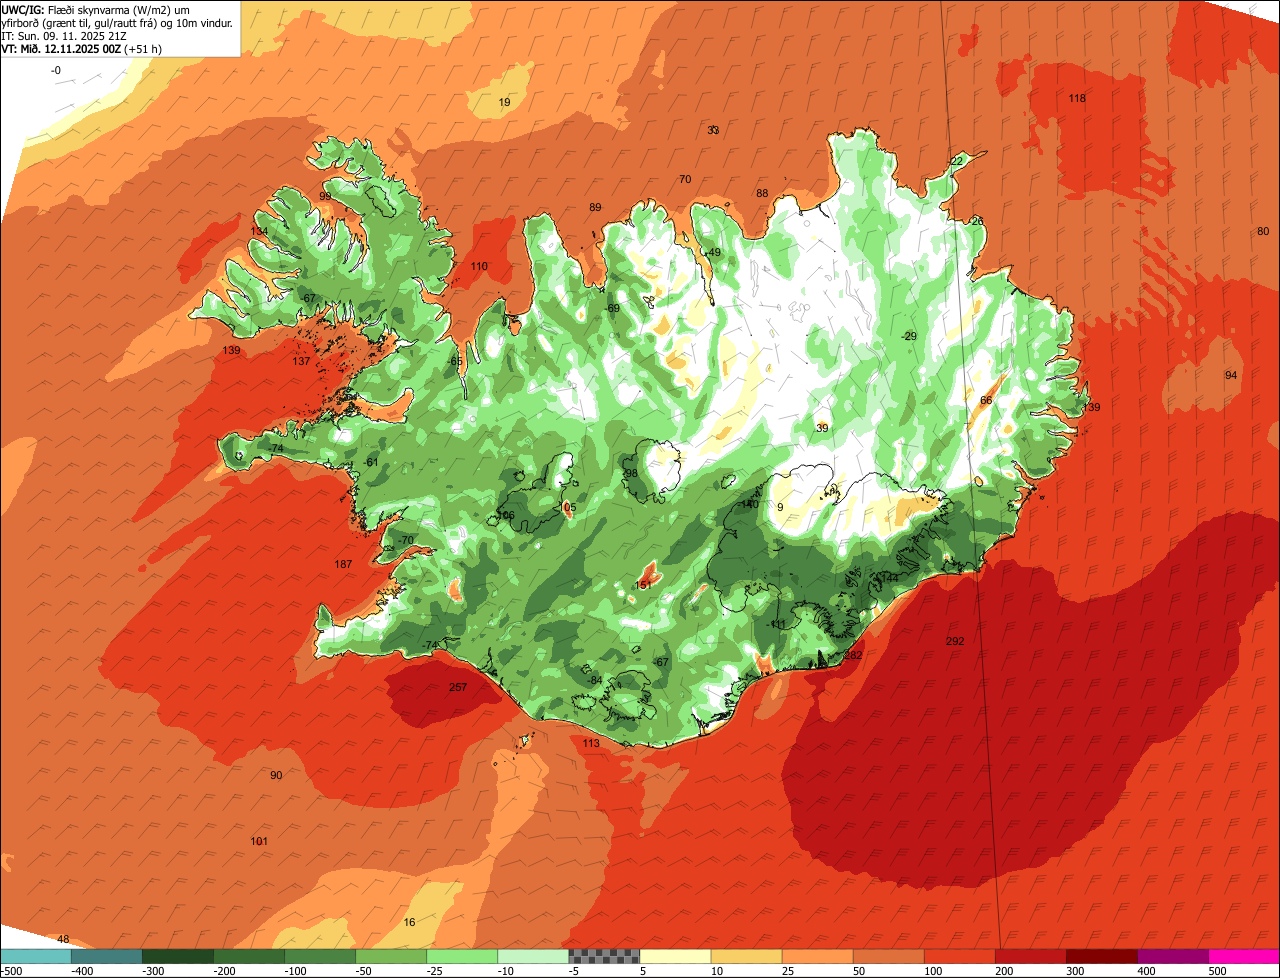Click the legend label -500

tap(11, 971)
